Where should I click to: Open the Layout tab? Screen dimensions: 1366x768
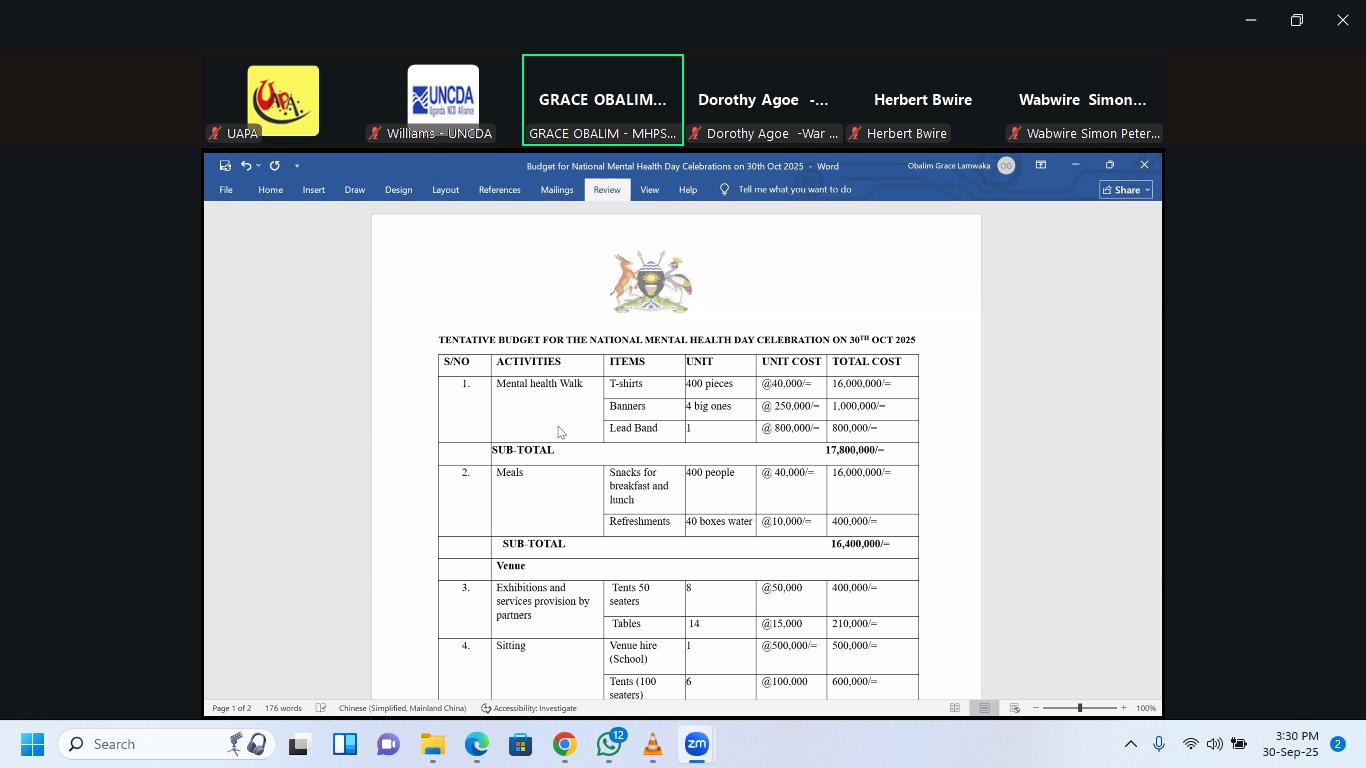pos(445,190)
